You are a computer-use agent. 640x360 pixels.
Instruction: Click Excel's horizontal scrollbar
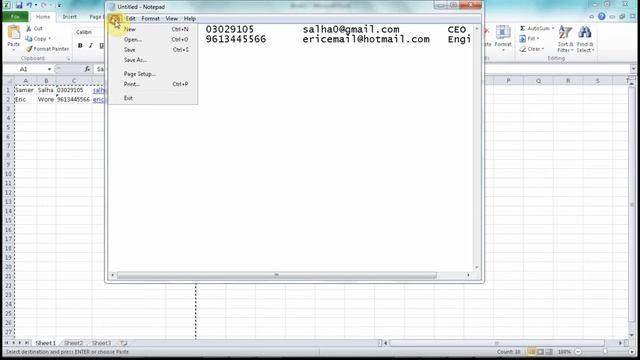497,343
